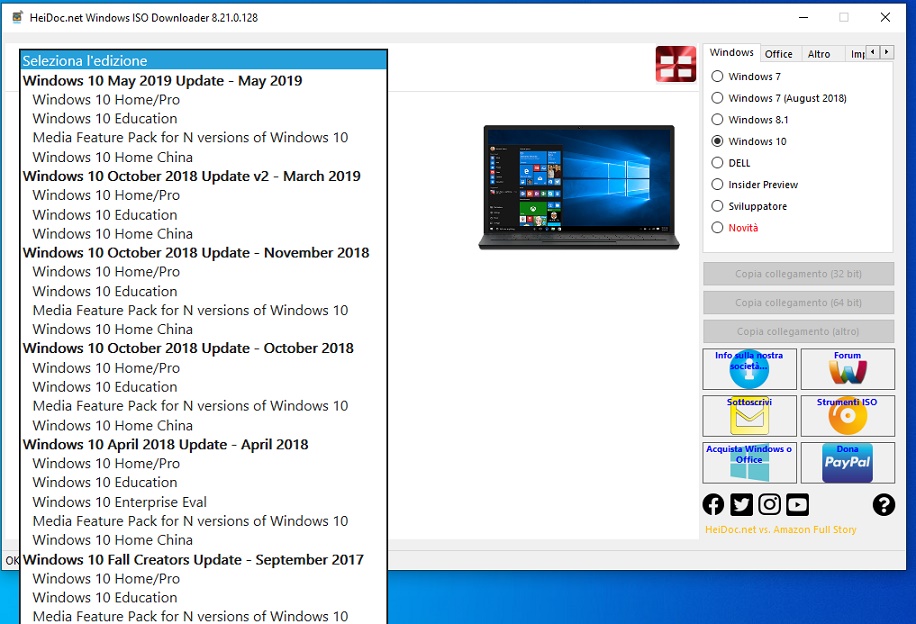
Task: Choose Home/Pro under October 2018 Update v2
Action: 203,195
